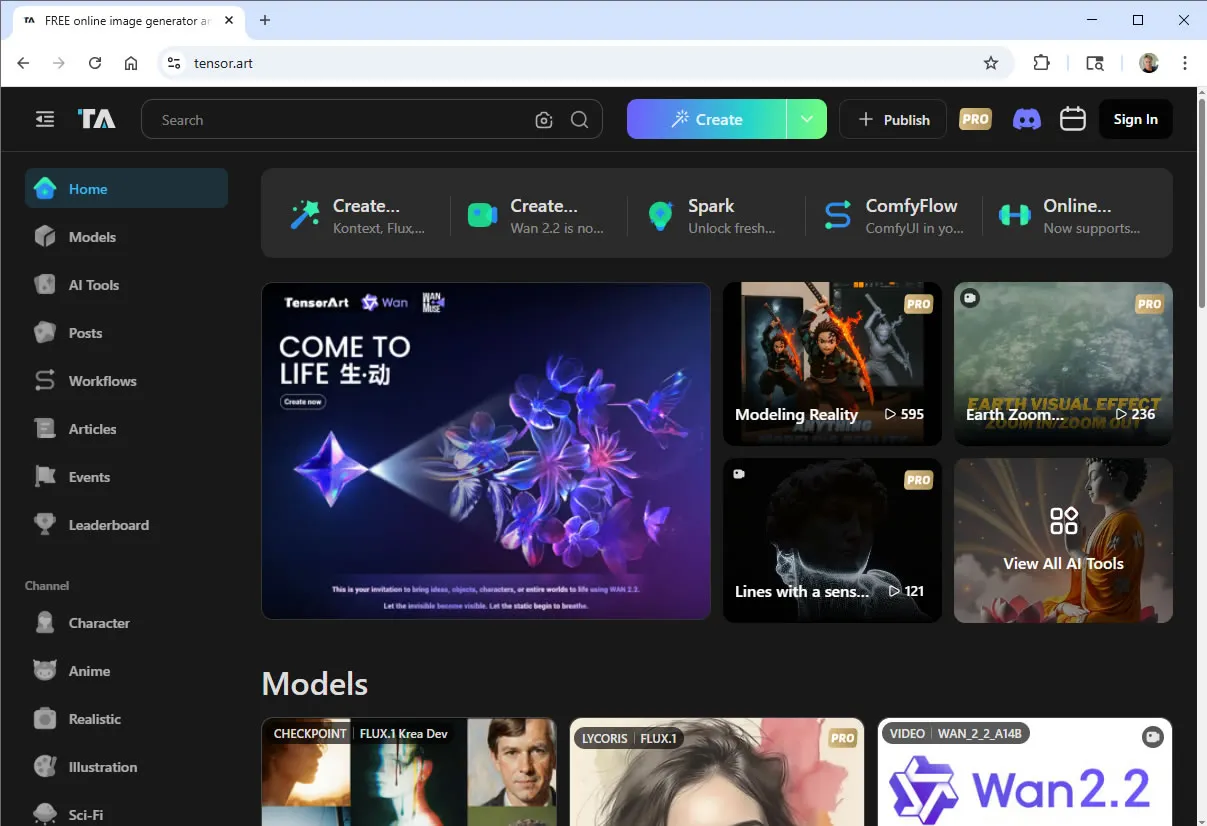Screen dimensions: 1207x826
Task: Open View All AI Tools
Action: pos(1063,541)
